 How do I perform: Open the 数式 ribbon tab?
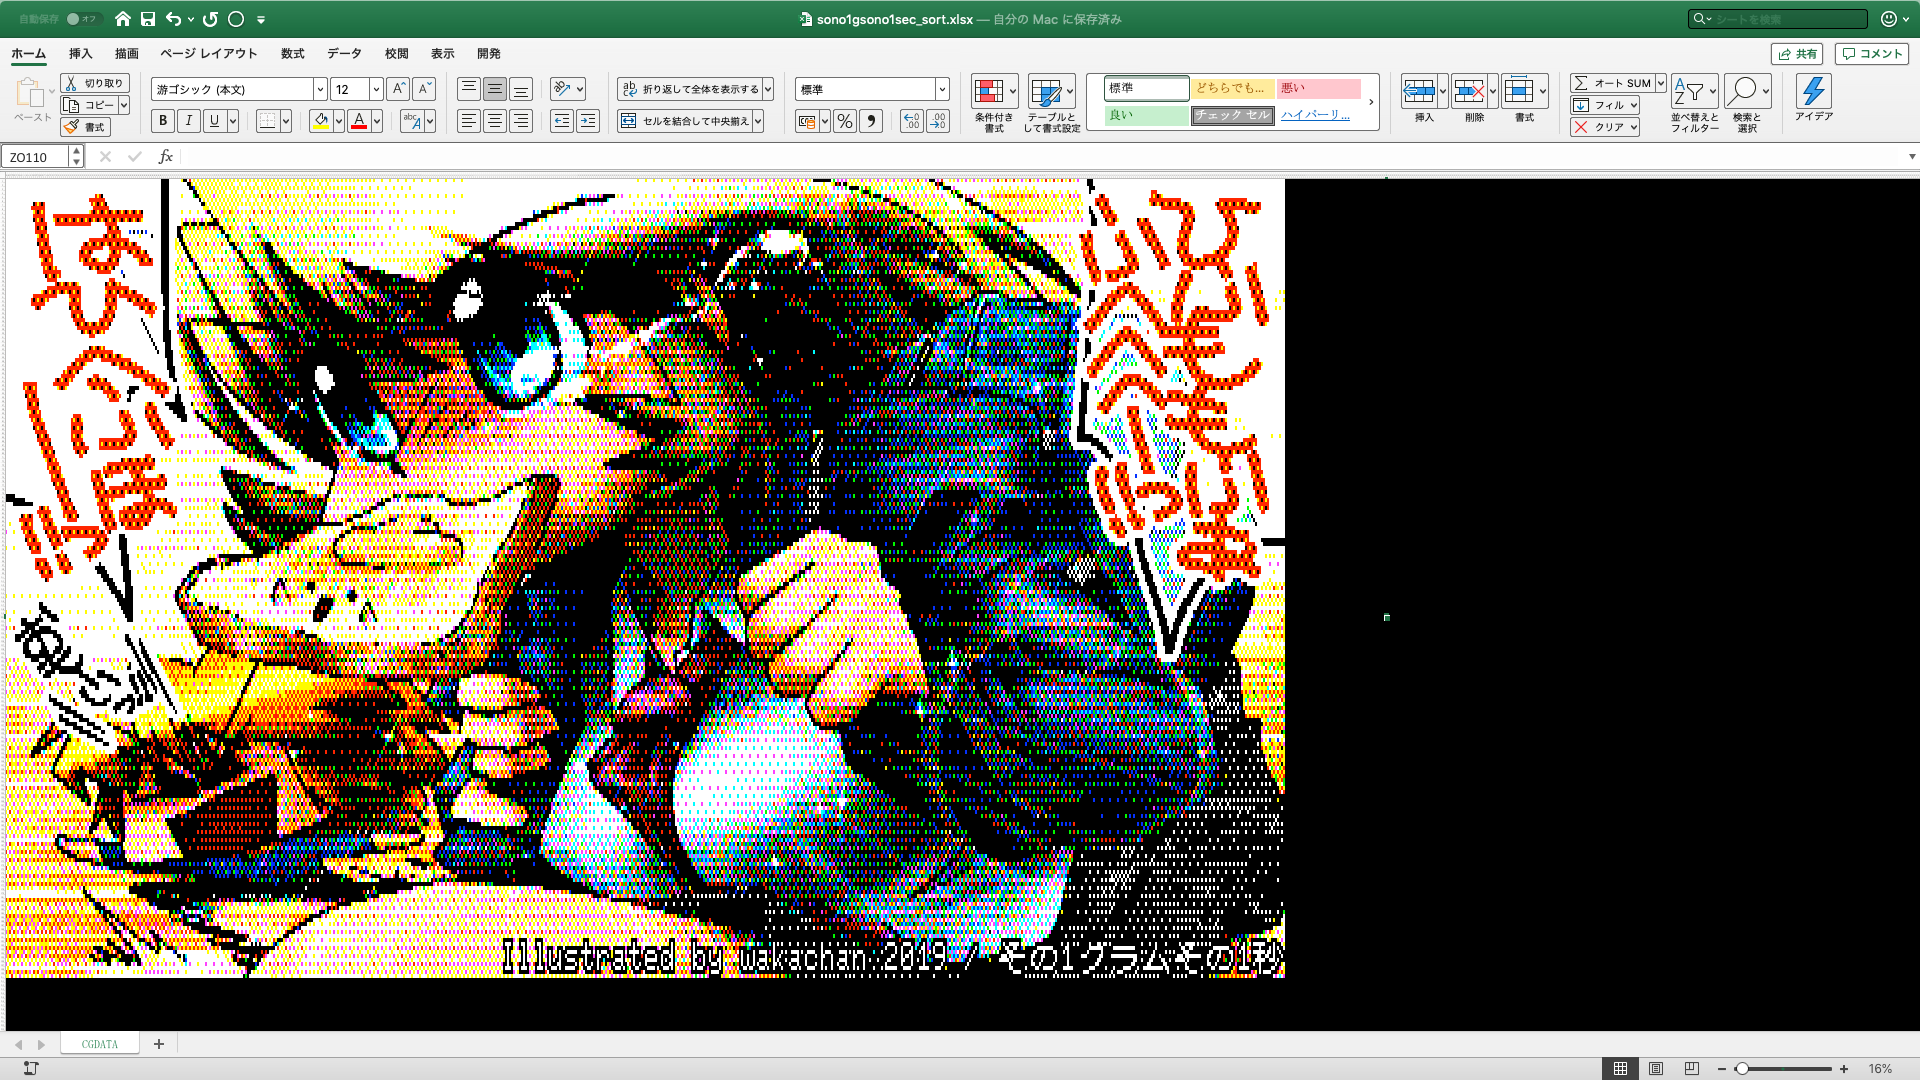(x=292, y=54)
